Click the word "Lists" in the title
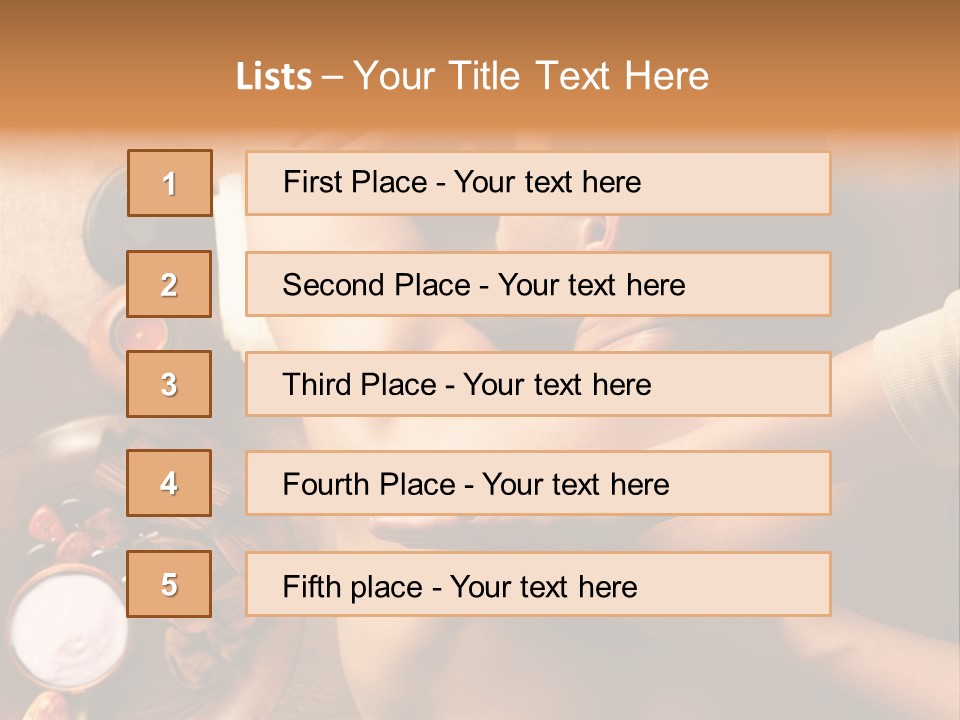Viewport: 960px width, 720px height. 274,77
